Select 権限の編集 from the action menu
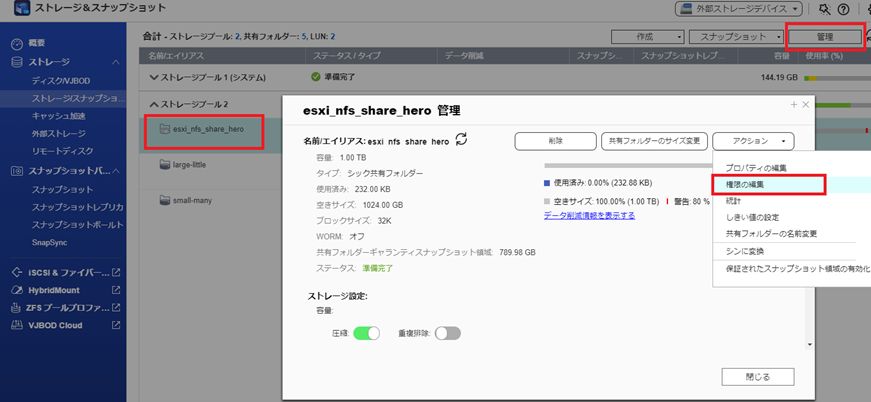The image size is (871, 402). [768, 184]
